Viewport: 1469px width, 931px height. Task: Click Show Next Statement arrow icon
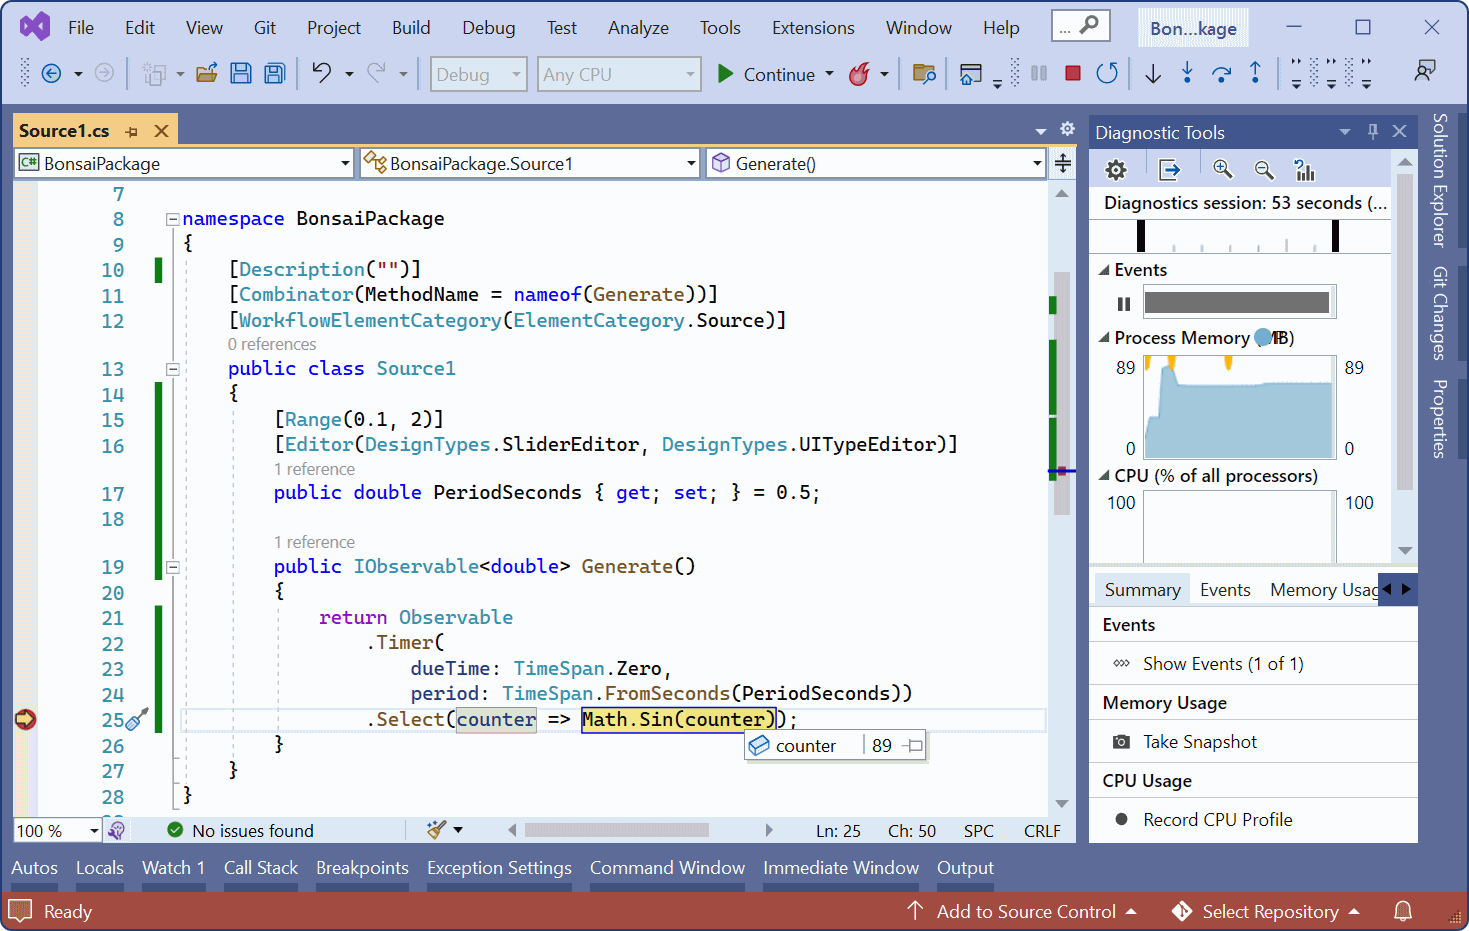(x=1153, y=73)
